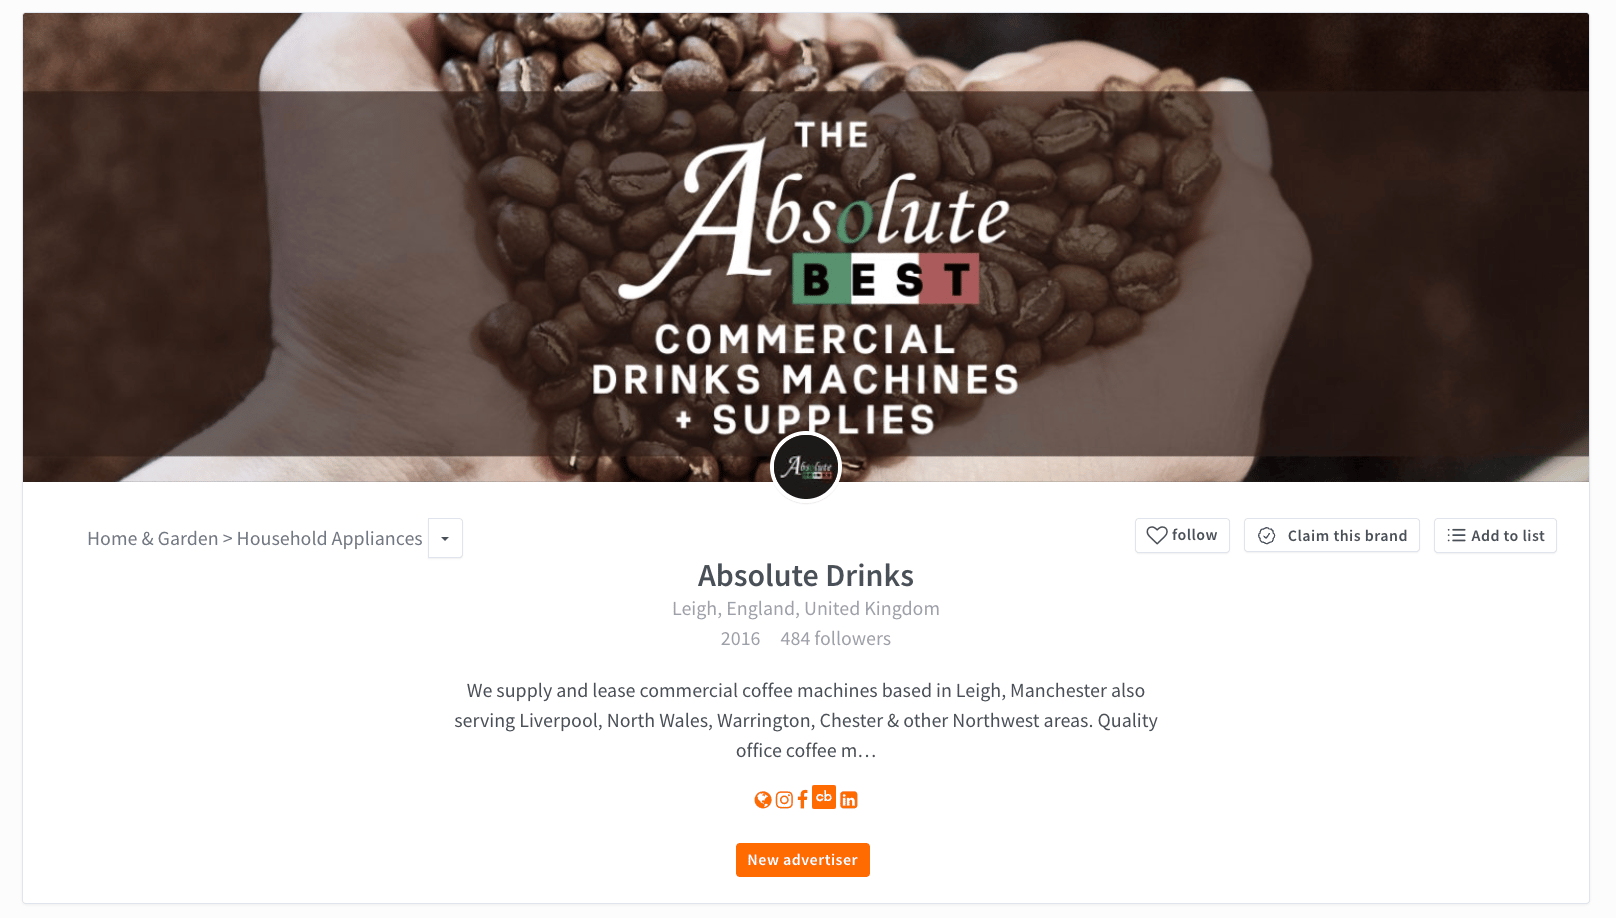Open the brand website globe icon
This screenshot has width=1616, height=918.
click(x=763, y=800)
